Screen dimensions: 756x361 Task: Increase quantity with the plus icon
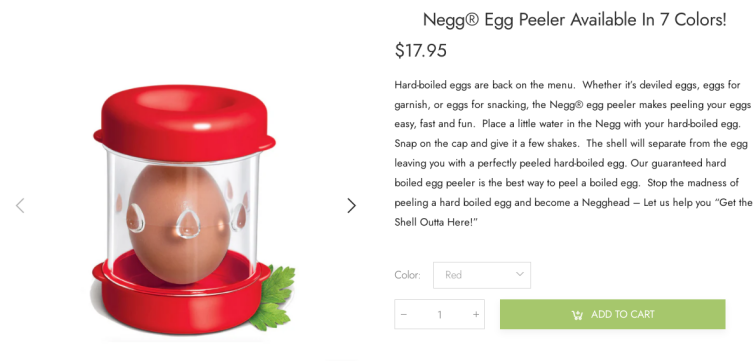pos(476,314)
